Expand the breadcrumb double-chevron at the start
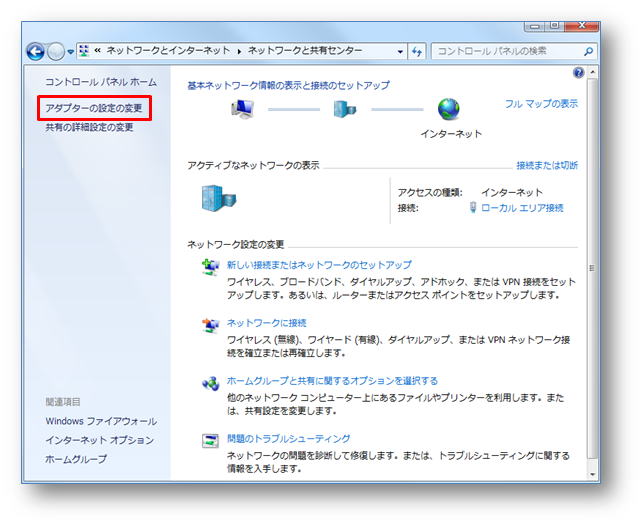643x526 pixels. (x=98, y=50)
